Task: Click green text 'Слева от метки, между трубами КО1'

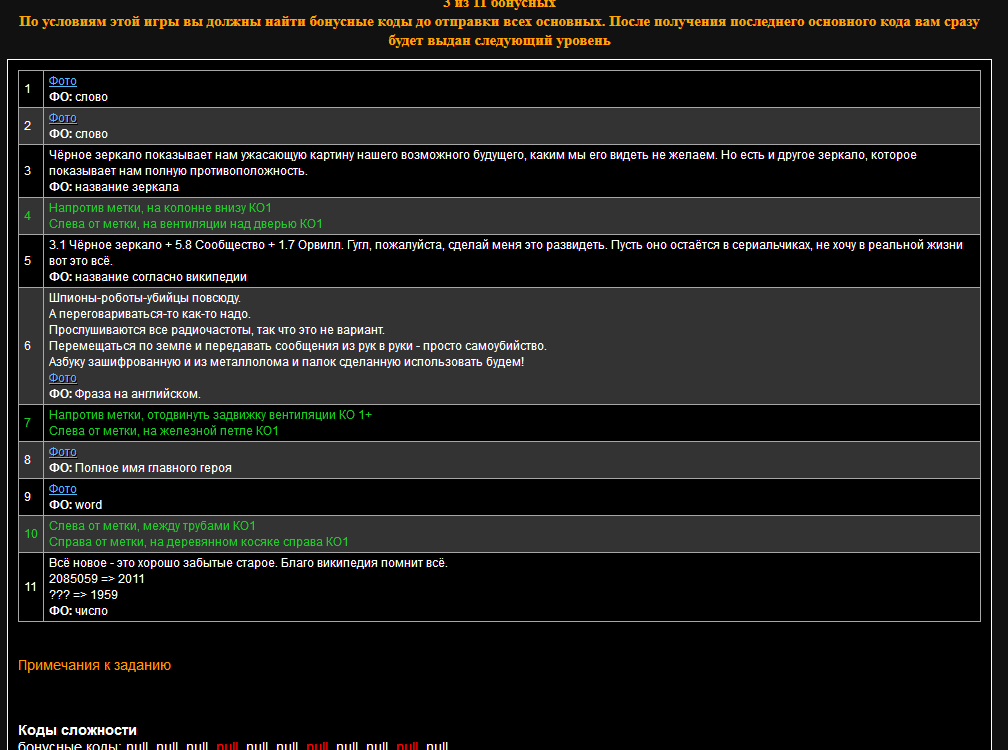Action: point(152,526)
